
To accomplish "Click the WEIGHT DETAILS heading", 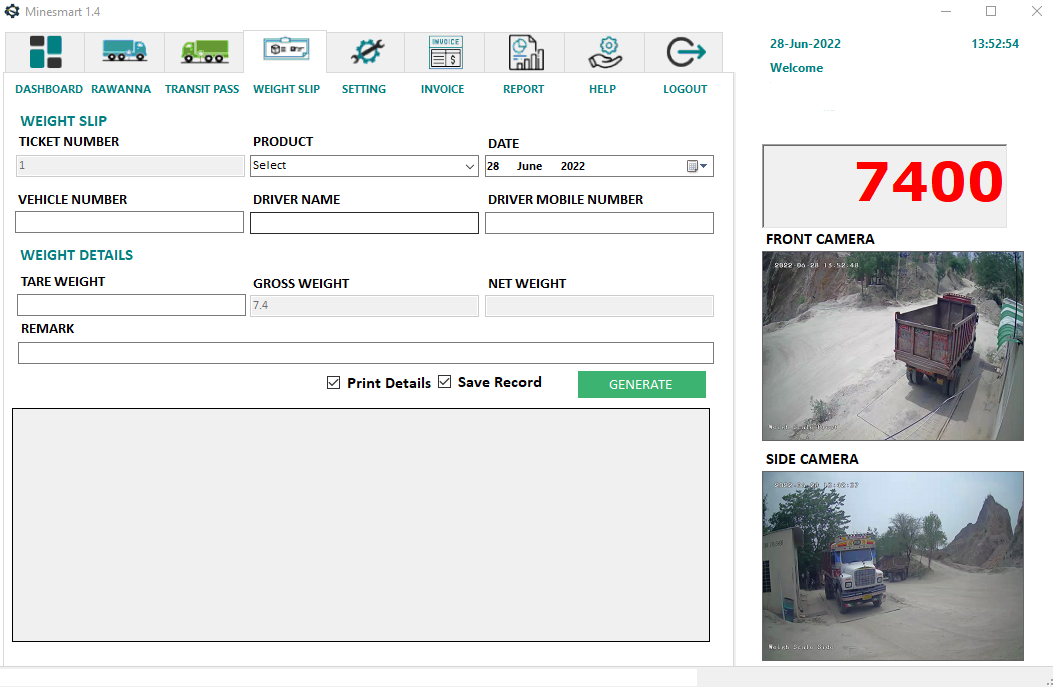I will (x=77, y=255).
